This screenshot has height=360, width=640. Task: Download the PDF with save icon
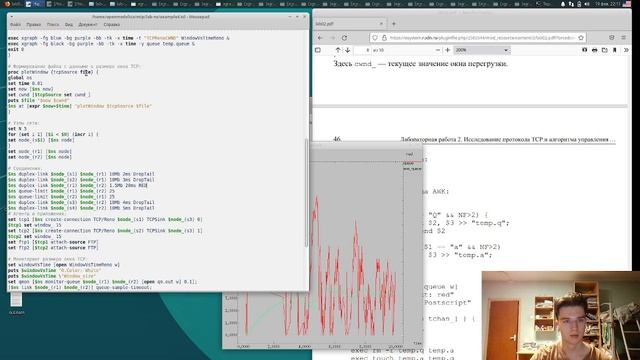(604, 50)
